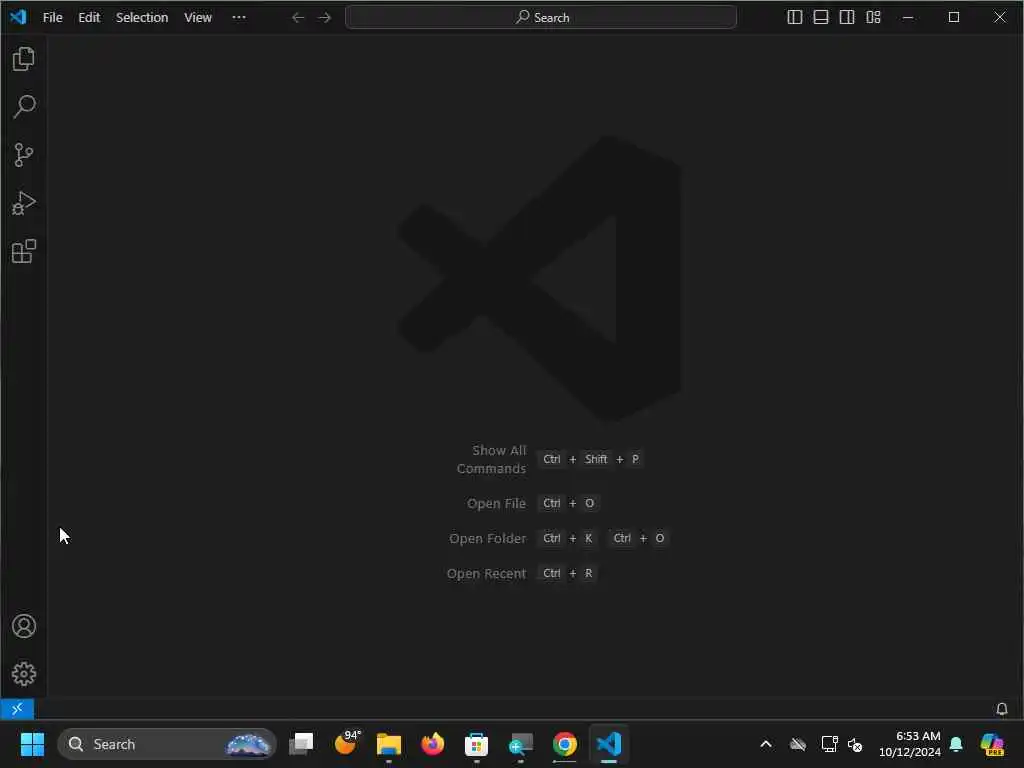The image size is (1024, 768).
Task: Open the weather widget showing 94°
Action: pyautogui.click(x=345, y=744)
